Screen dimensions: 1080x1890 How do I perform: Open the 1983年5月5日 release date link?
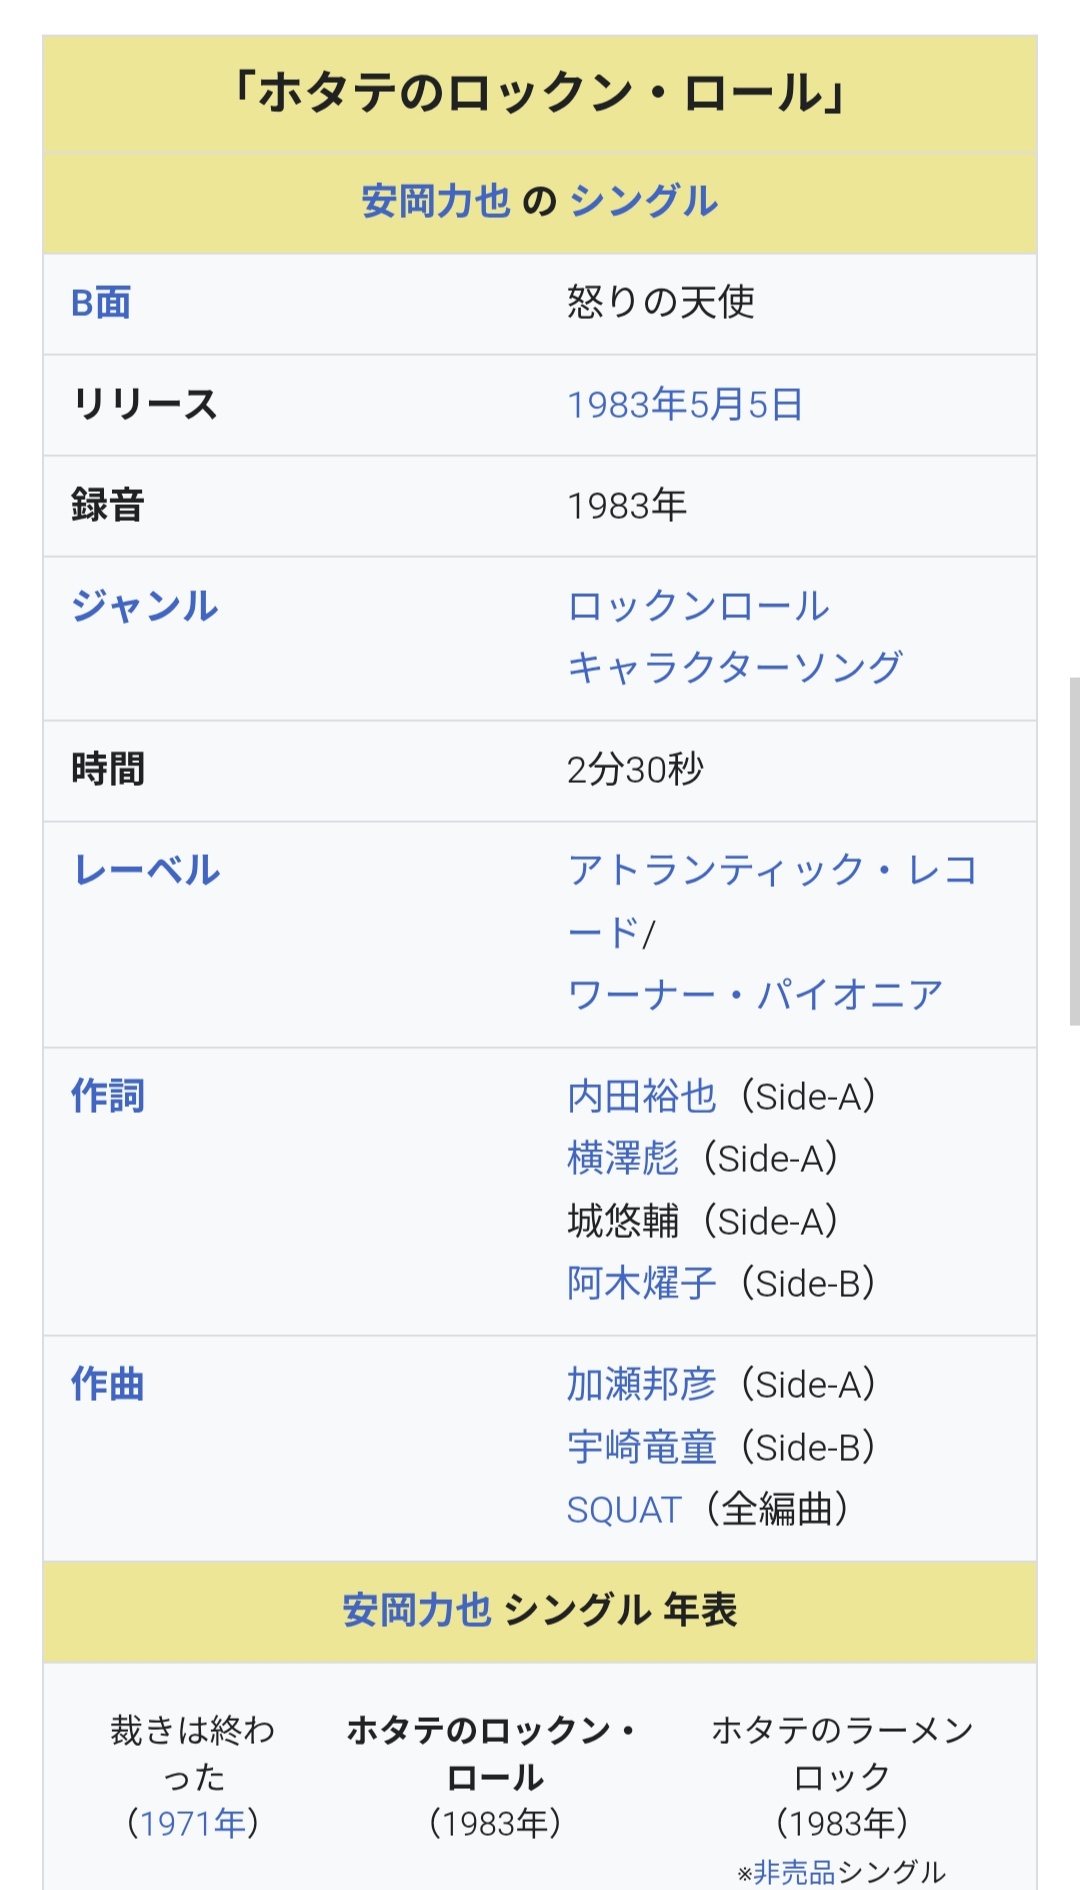click(x=685, y=405)
